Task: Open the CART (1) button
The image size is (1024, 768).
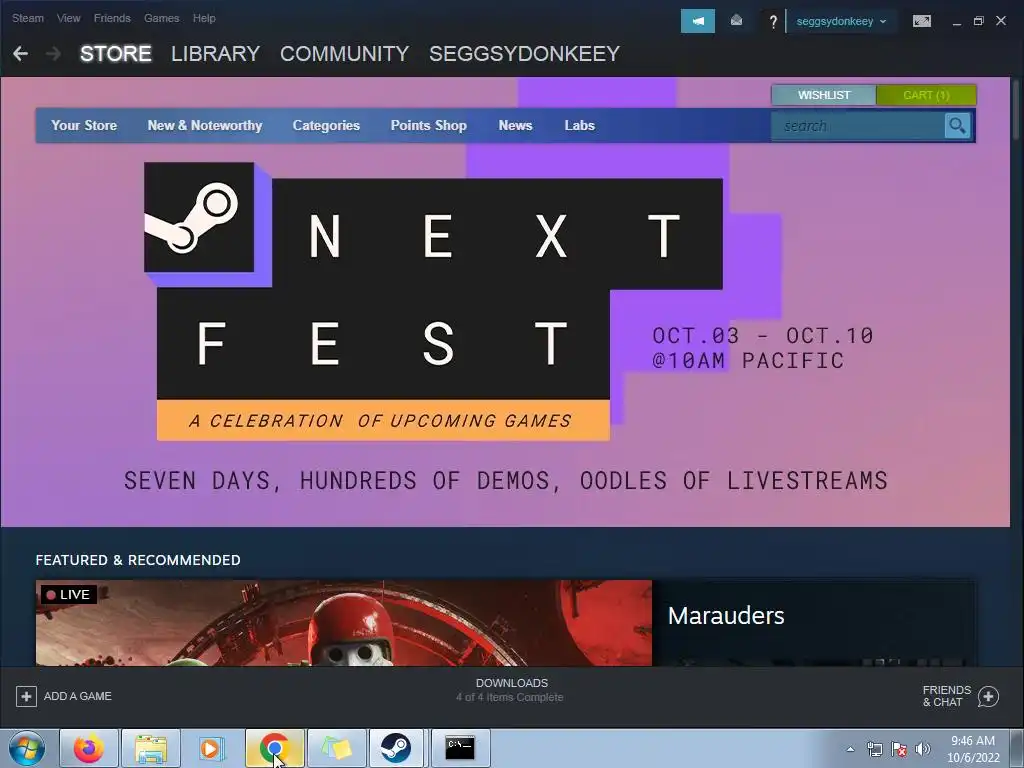Action: point(926,95)
